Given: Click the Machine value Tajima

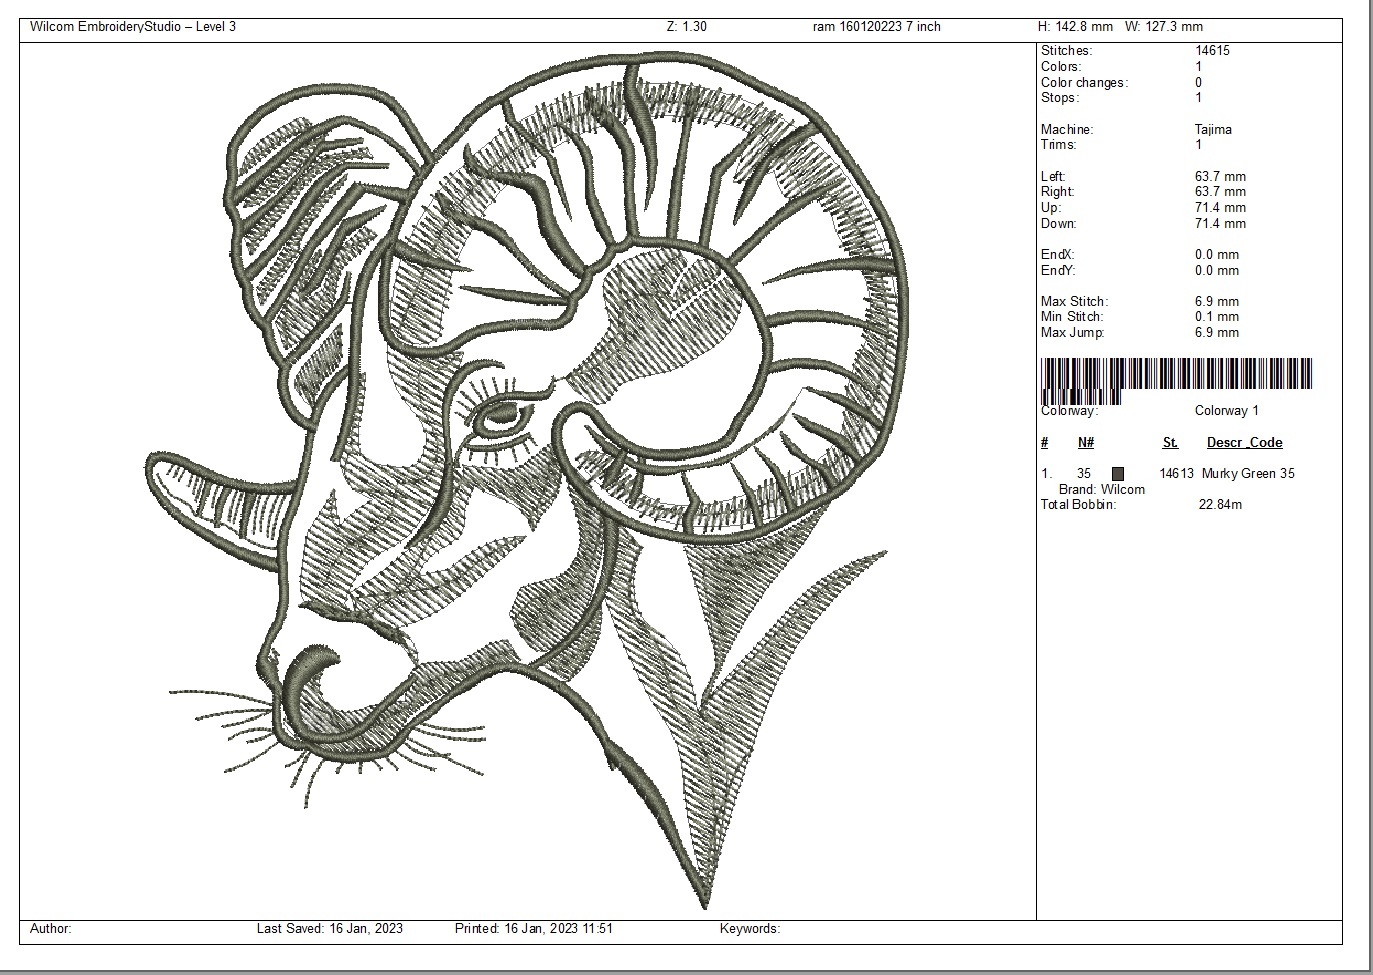Looking at the screenshot, I should pyautogui.click(x=1213, y=130).
